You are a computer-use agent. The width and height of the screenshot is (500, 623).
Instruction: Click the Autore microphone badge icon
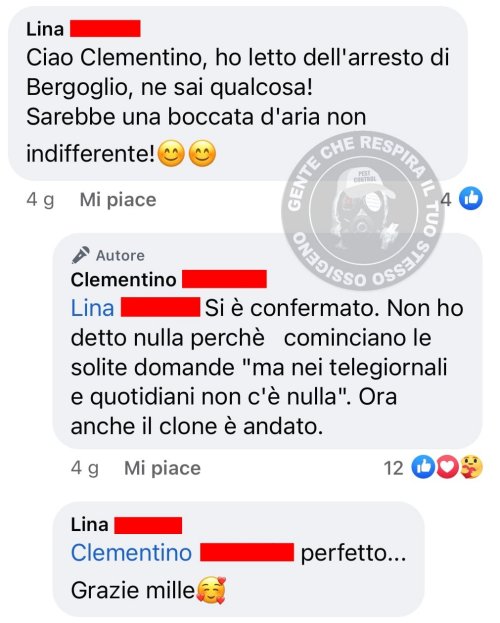pyautogui.click(x=81, y=255)
